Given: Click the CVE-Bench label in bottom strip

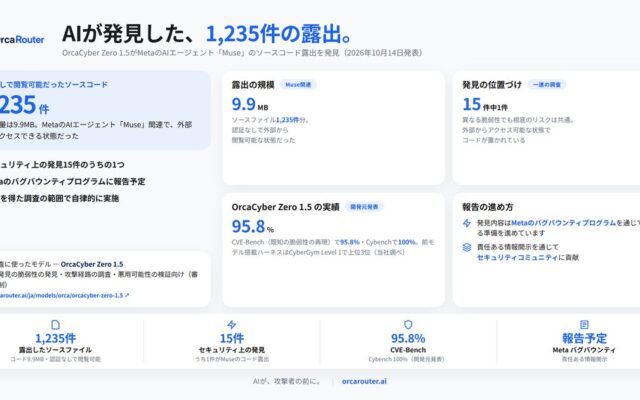Looking at the screenshot, I should tap(408, 350).
